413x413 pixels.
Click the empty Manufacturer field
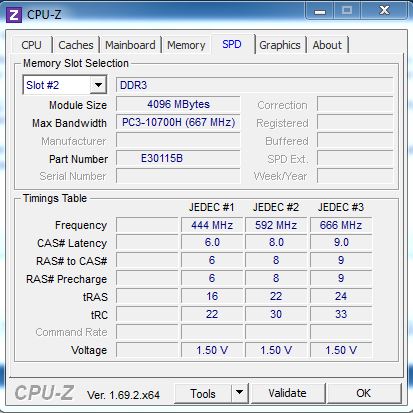pyautogui.click(x=178, y=140)
